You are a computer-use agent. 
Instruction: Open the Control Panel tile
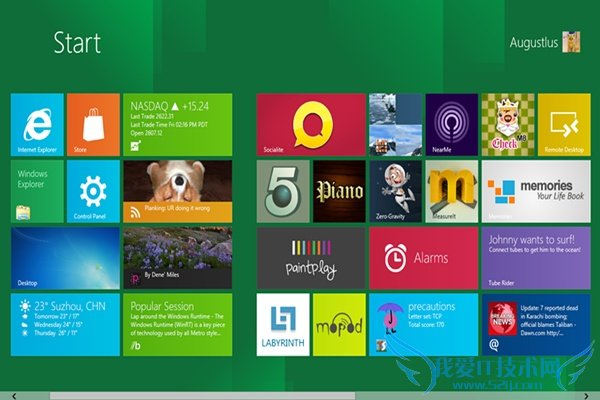click(x=93, y=191)
